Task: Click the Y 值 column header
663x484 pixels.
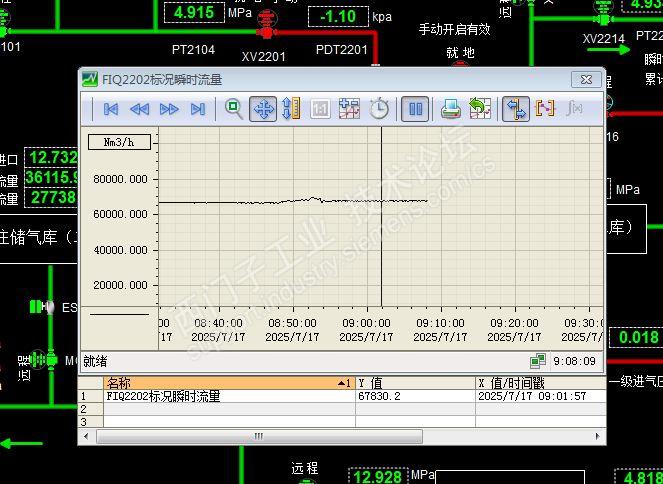Action: pyautogui.click(x=415, y=383)
